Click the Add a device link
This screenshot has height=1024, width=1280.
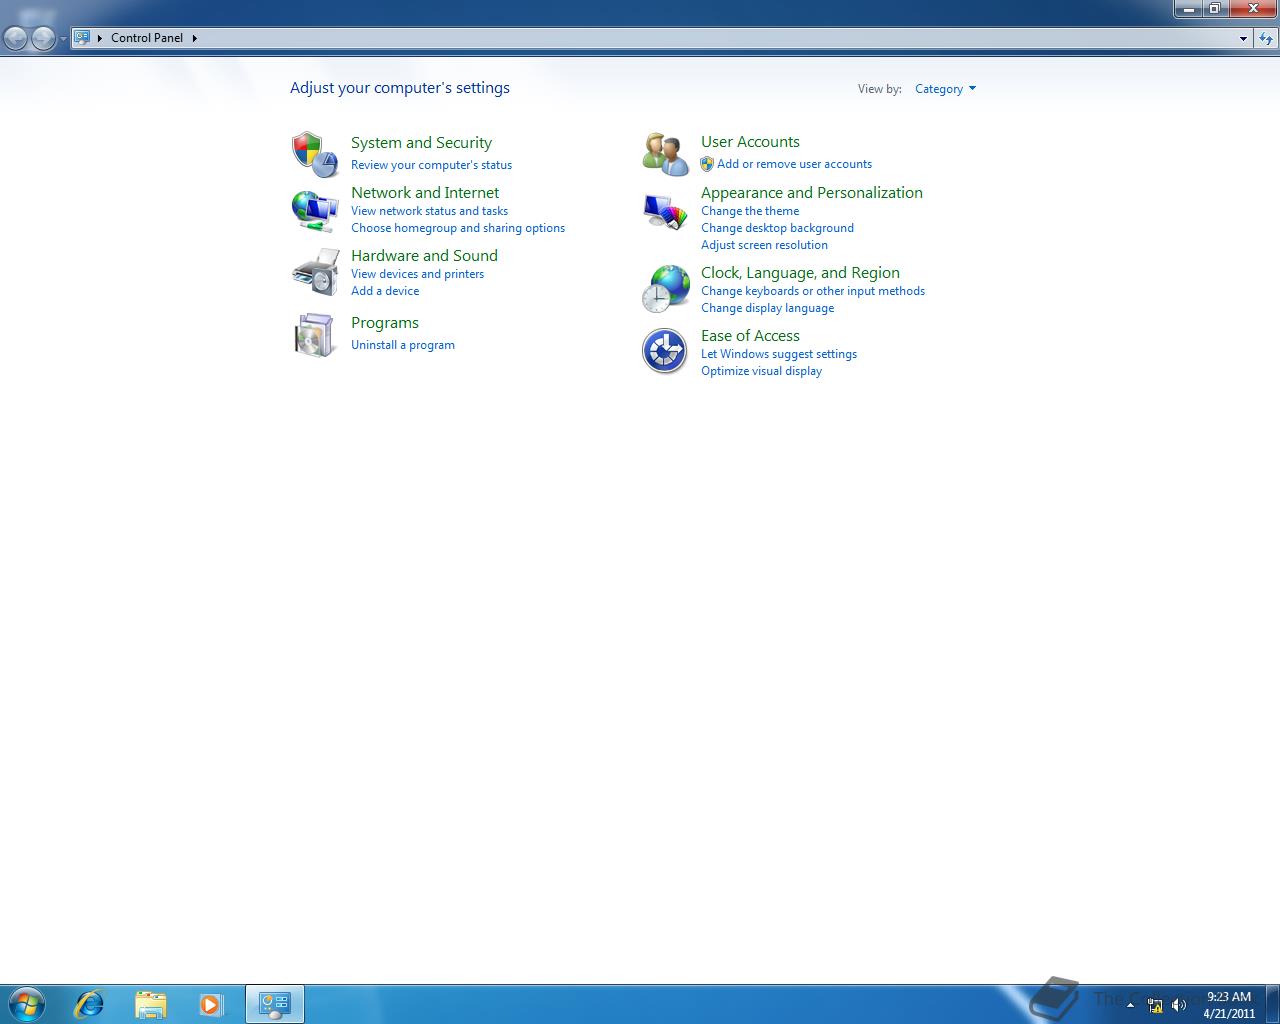click(385, 291)
